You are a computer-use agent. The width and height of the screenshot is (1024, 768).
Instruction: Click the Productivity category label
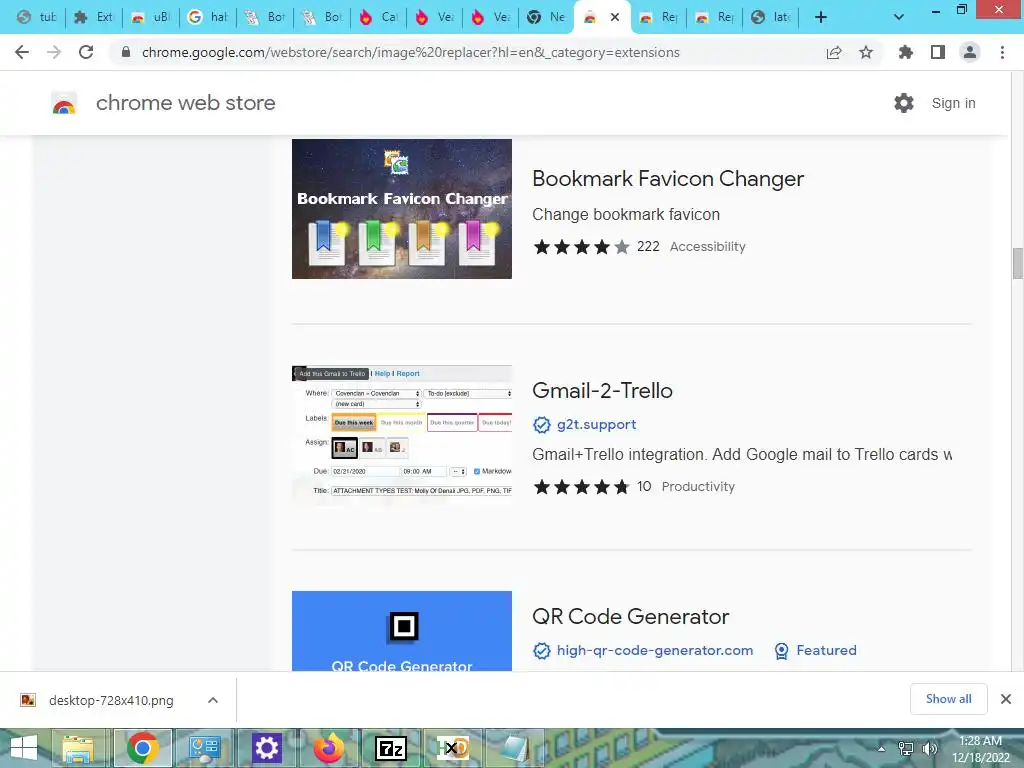click(698, 487)
